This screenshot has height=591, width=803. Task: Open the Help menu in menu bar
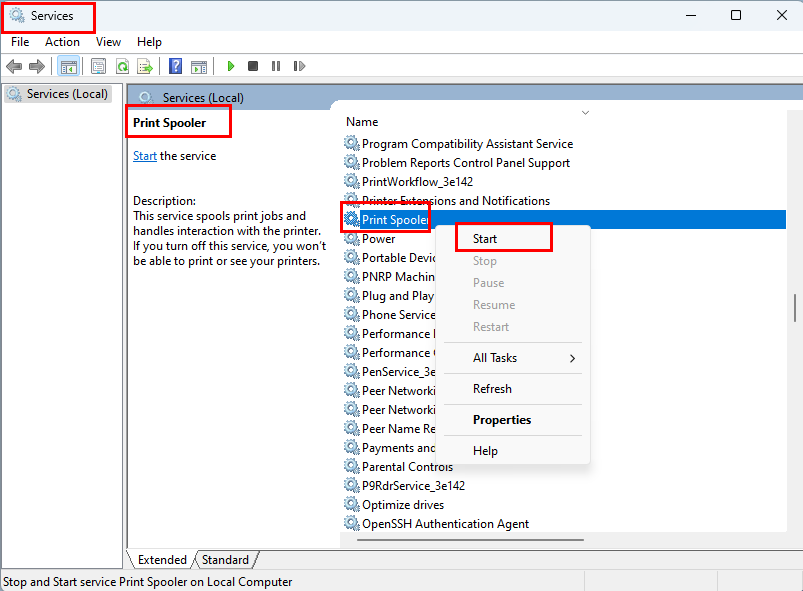pos(149,42)
